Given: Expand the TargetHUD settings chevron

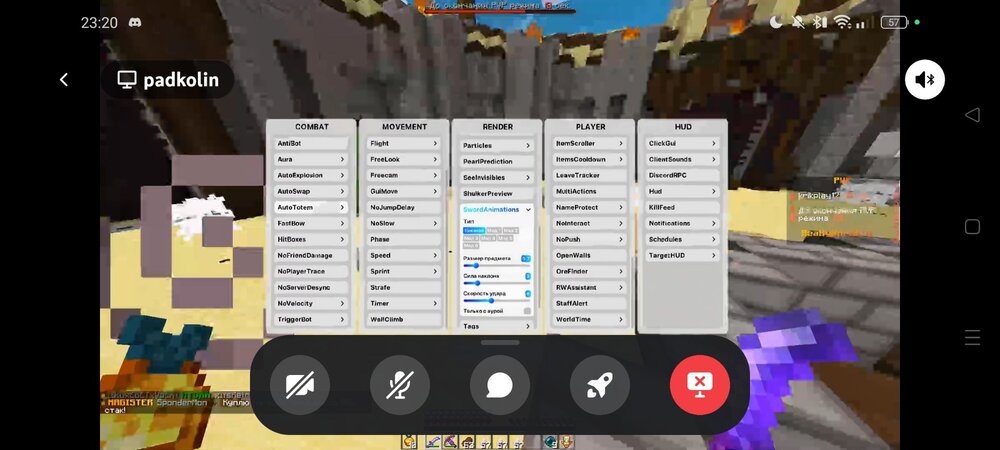Looking at the screenshot, I should coord(713,255).
